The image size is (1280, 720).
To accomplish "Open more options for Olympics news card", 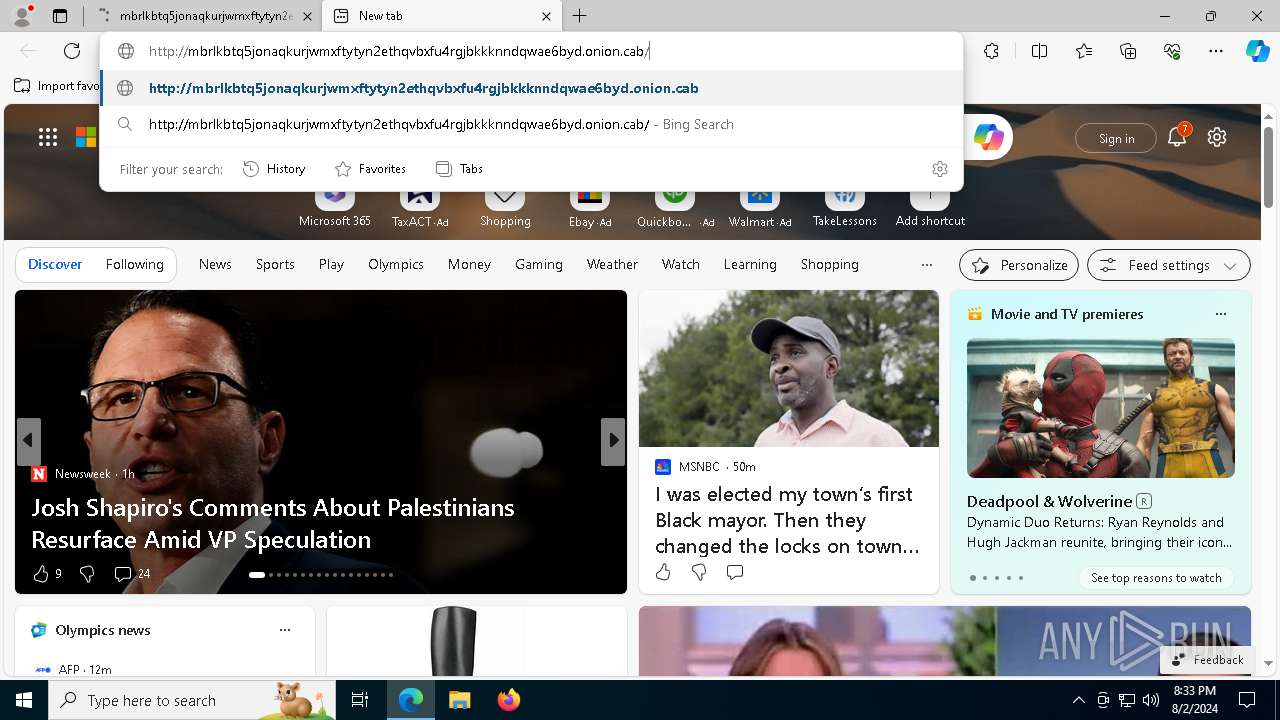I will coord(285,630).
